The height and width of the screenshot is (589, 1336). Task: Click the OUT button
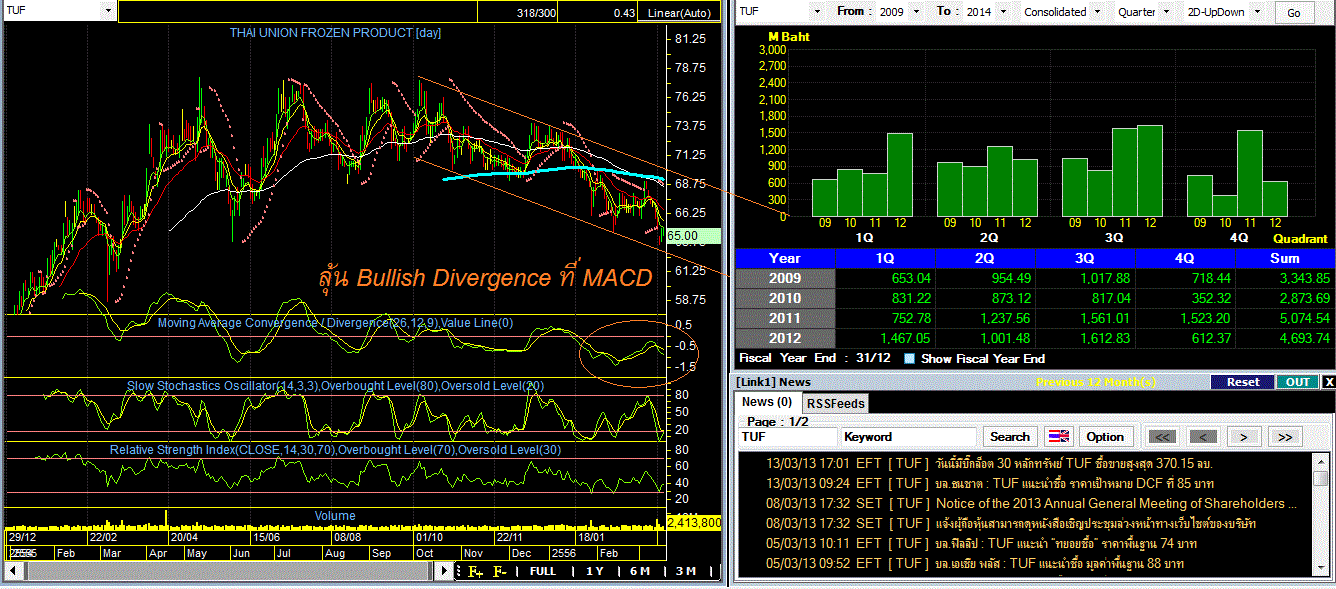click(x=1298, y=382)
